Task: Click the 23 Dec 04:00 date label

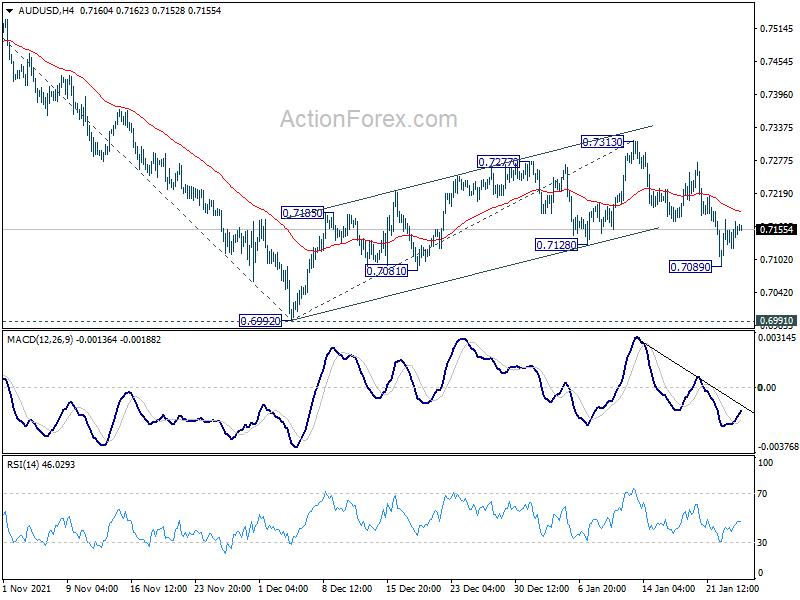Action: 478,588
